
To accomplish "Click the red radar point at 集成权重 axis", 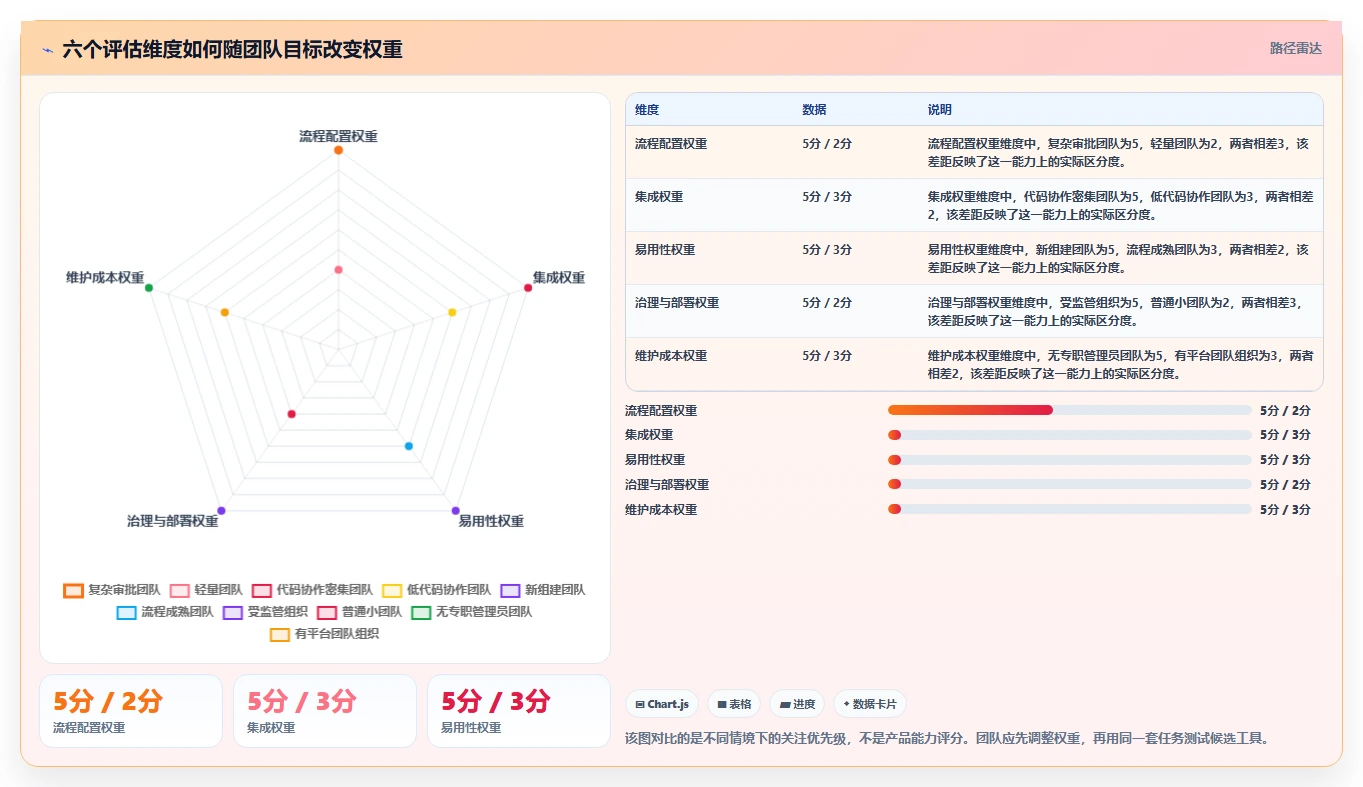I will (x=528, y=288).
